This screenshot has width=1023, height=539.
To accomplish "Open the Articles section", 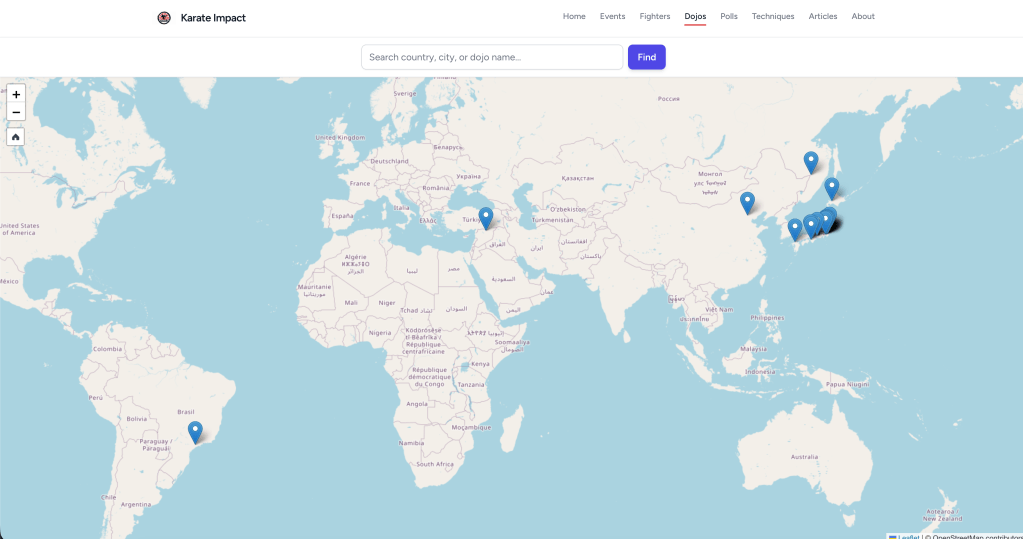I will click(x=823, y=17).
